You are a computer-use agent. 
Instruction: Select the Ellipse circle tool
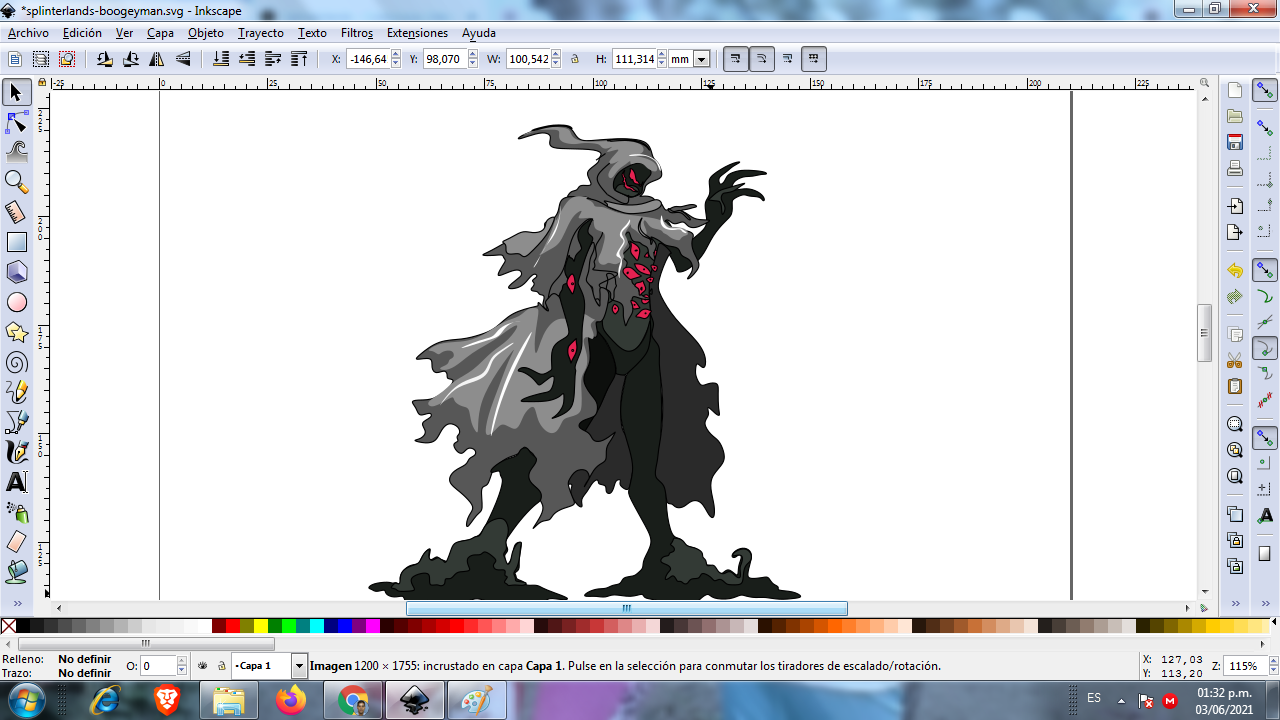click(16, 302)
